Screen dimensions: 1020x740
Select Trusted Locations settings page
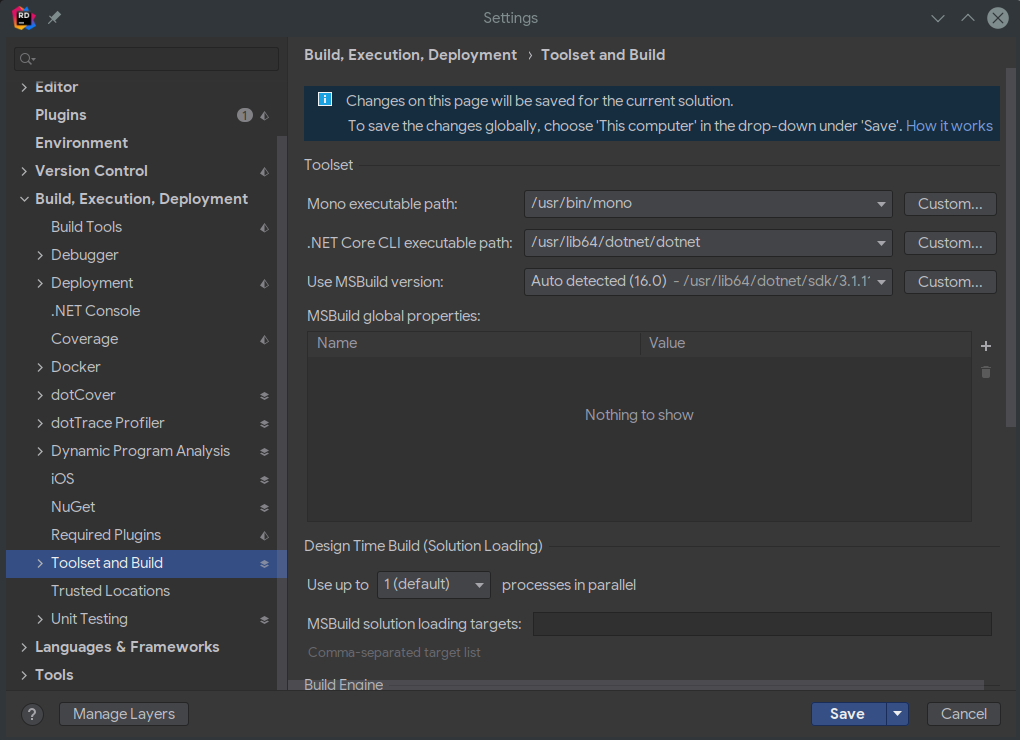click(x=110, y=591)
